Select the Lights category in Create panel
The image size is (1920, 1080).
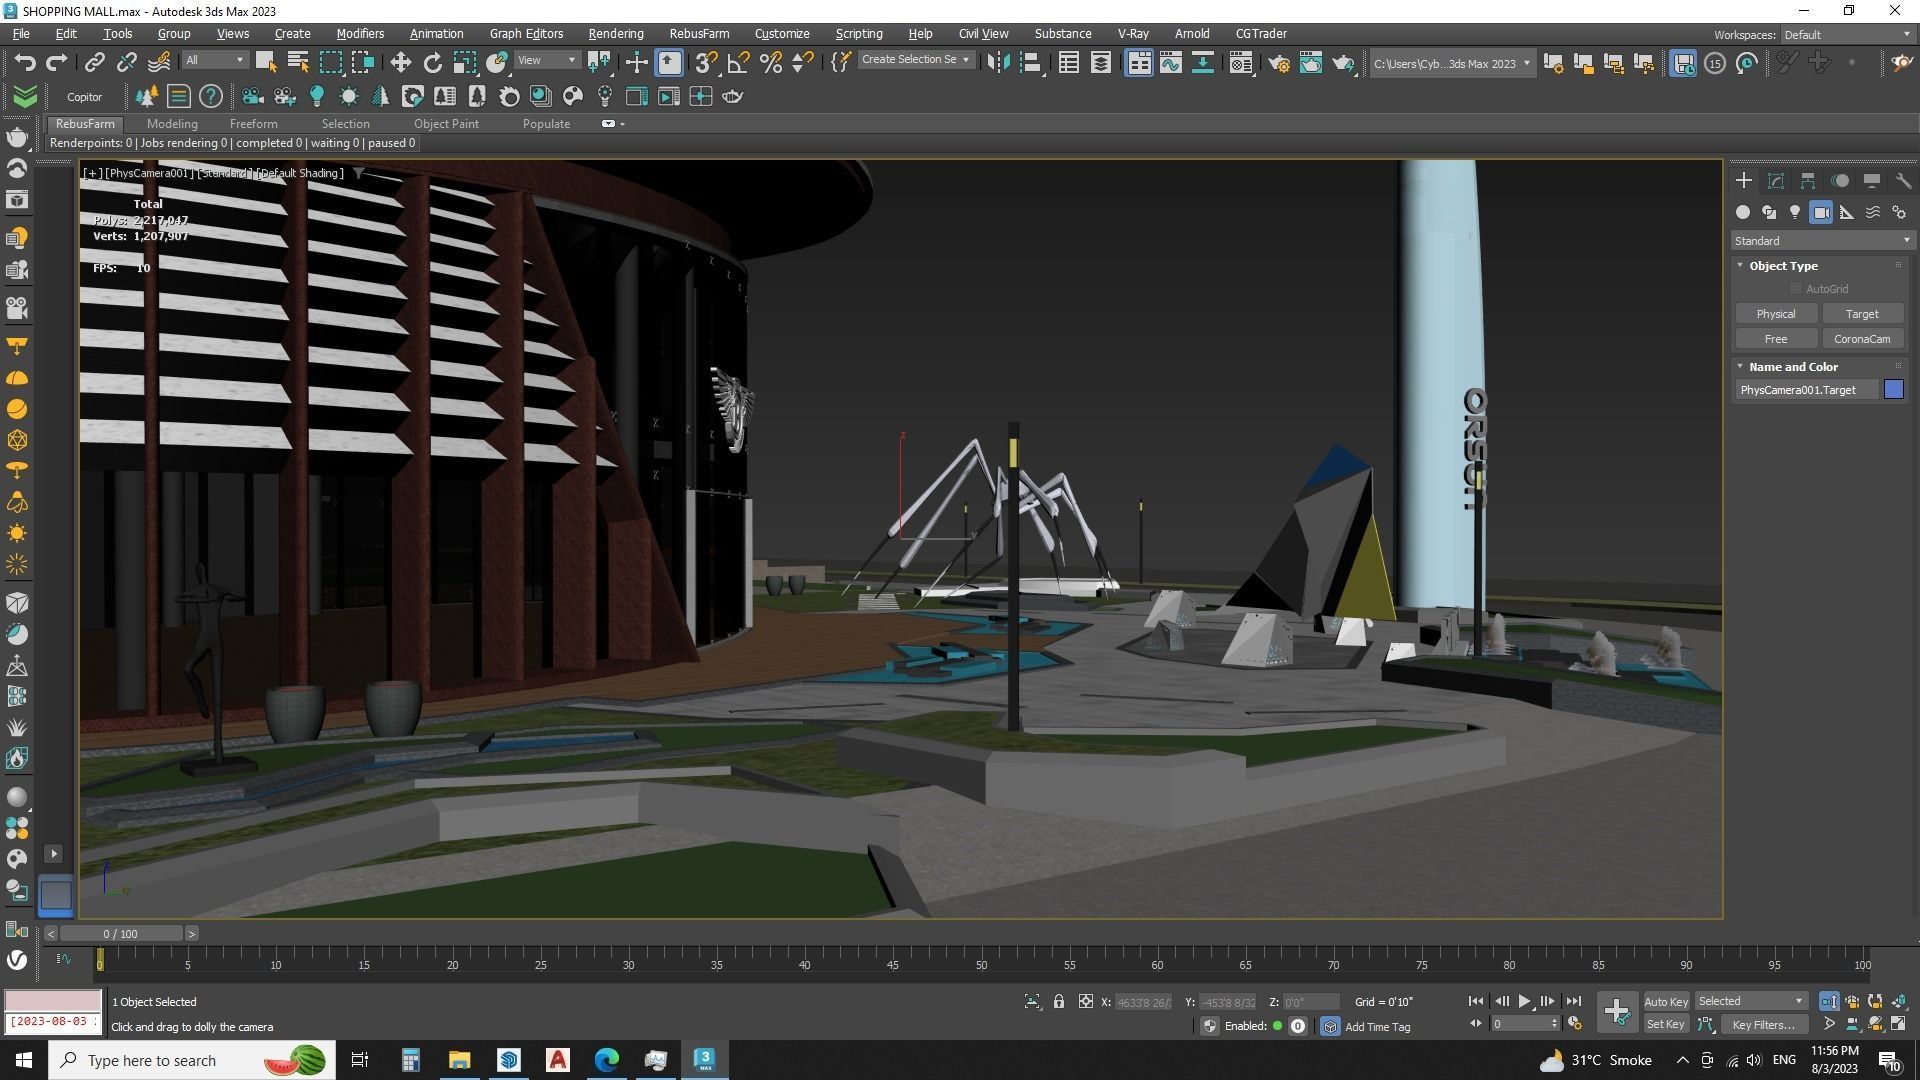click(1795, 212)
